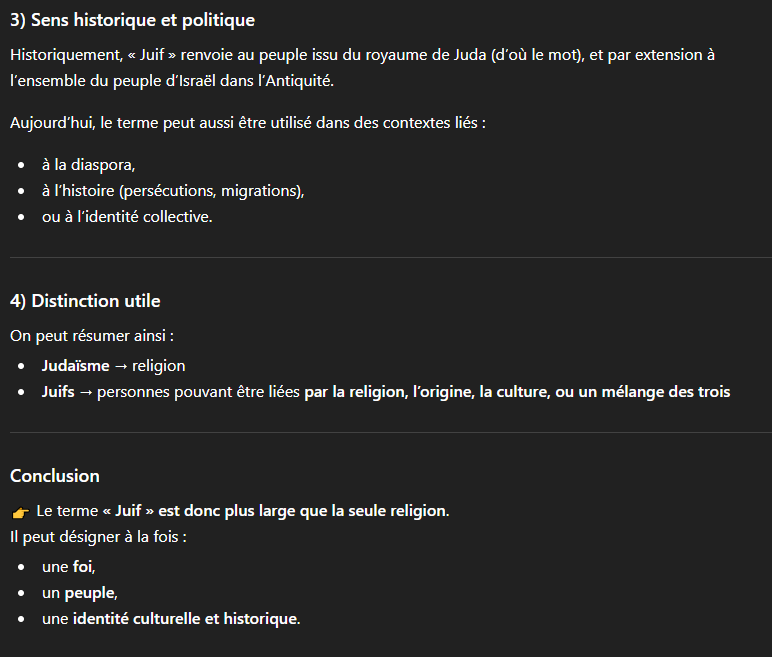This screenshot has width=772, height=657.
Task: Click the heading "3) Sens historique et politique"
Action: point(132,20)
